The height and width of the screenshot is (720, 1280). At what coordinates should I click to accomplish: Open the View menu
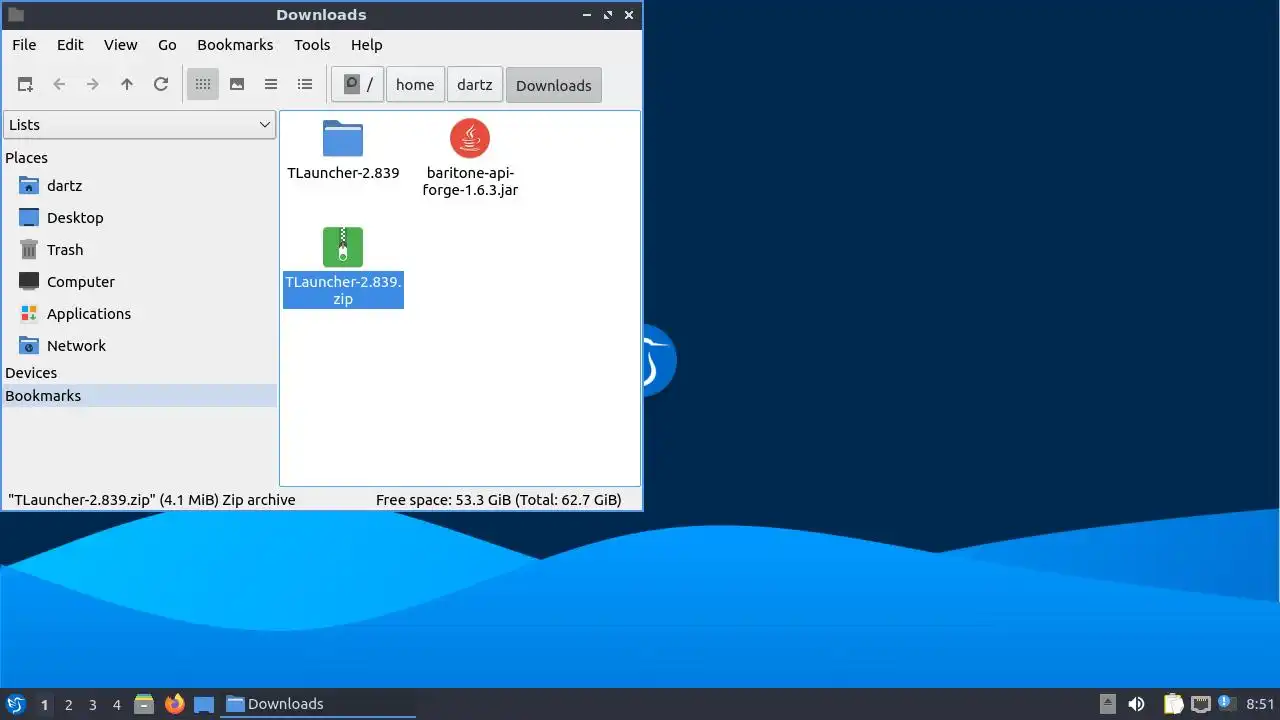(121, 45)
